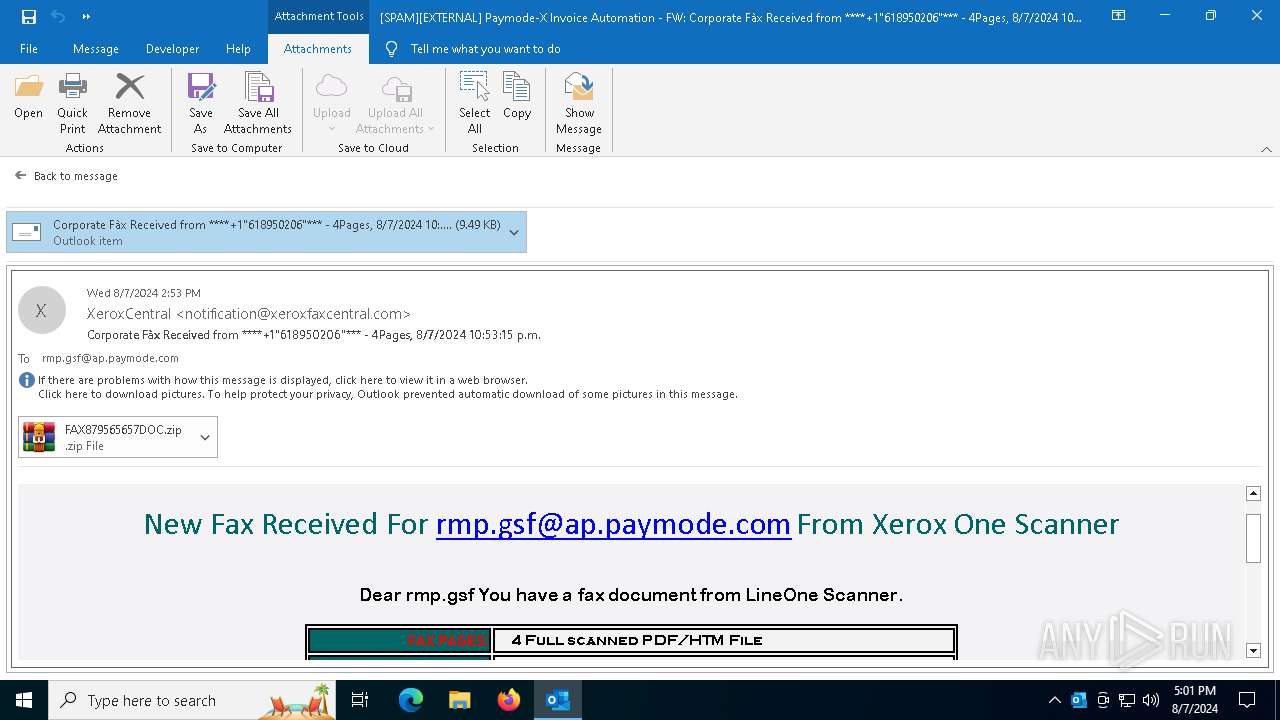Save attachment with Save As
The image size is (1280, 720).
(201, 103)
